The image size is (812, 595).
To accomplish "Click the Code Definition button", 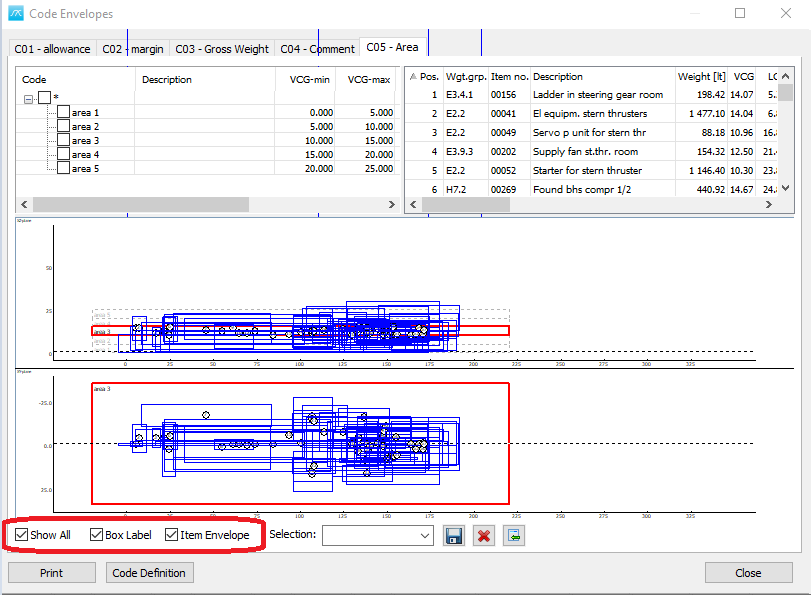I will (149, 573).
